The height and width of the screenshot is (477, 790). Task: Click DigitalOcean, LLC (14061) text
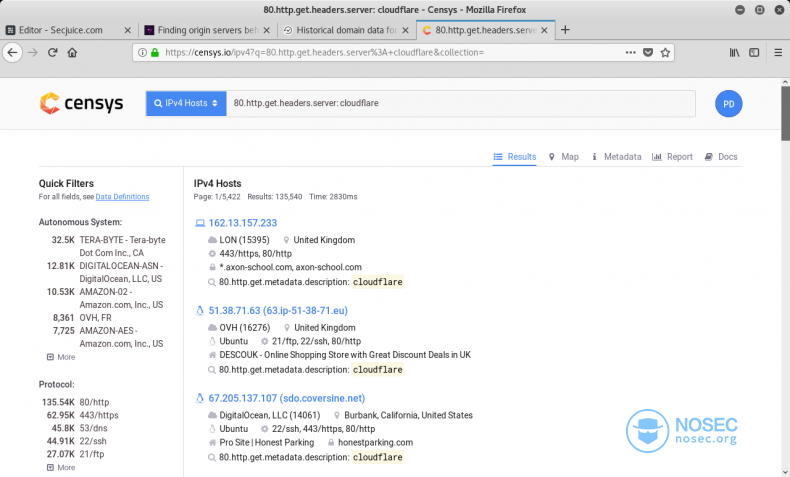pos(270,415)
